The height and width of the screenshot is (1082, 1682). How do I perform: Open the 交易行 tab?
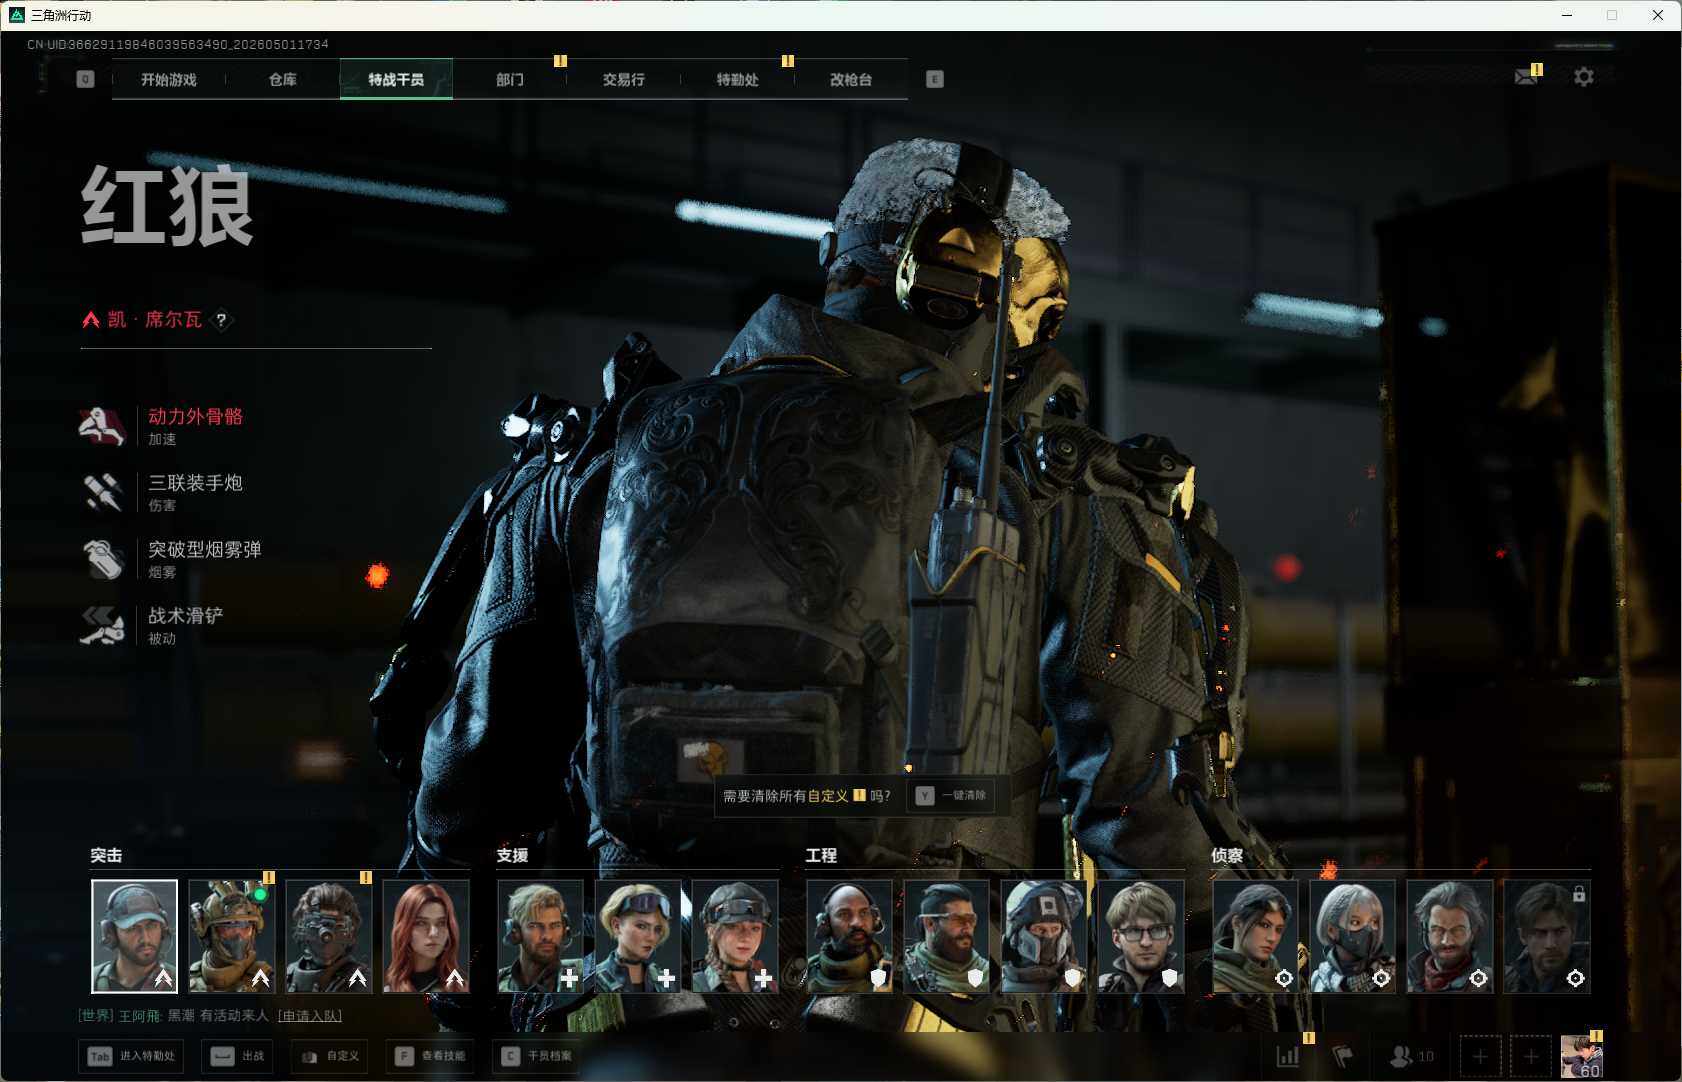(623, 79)
